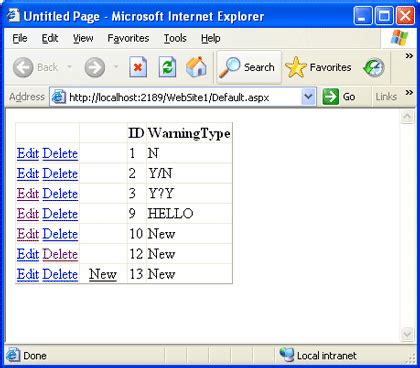
Task: Open the Search pane
Action: pos(248,67)
